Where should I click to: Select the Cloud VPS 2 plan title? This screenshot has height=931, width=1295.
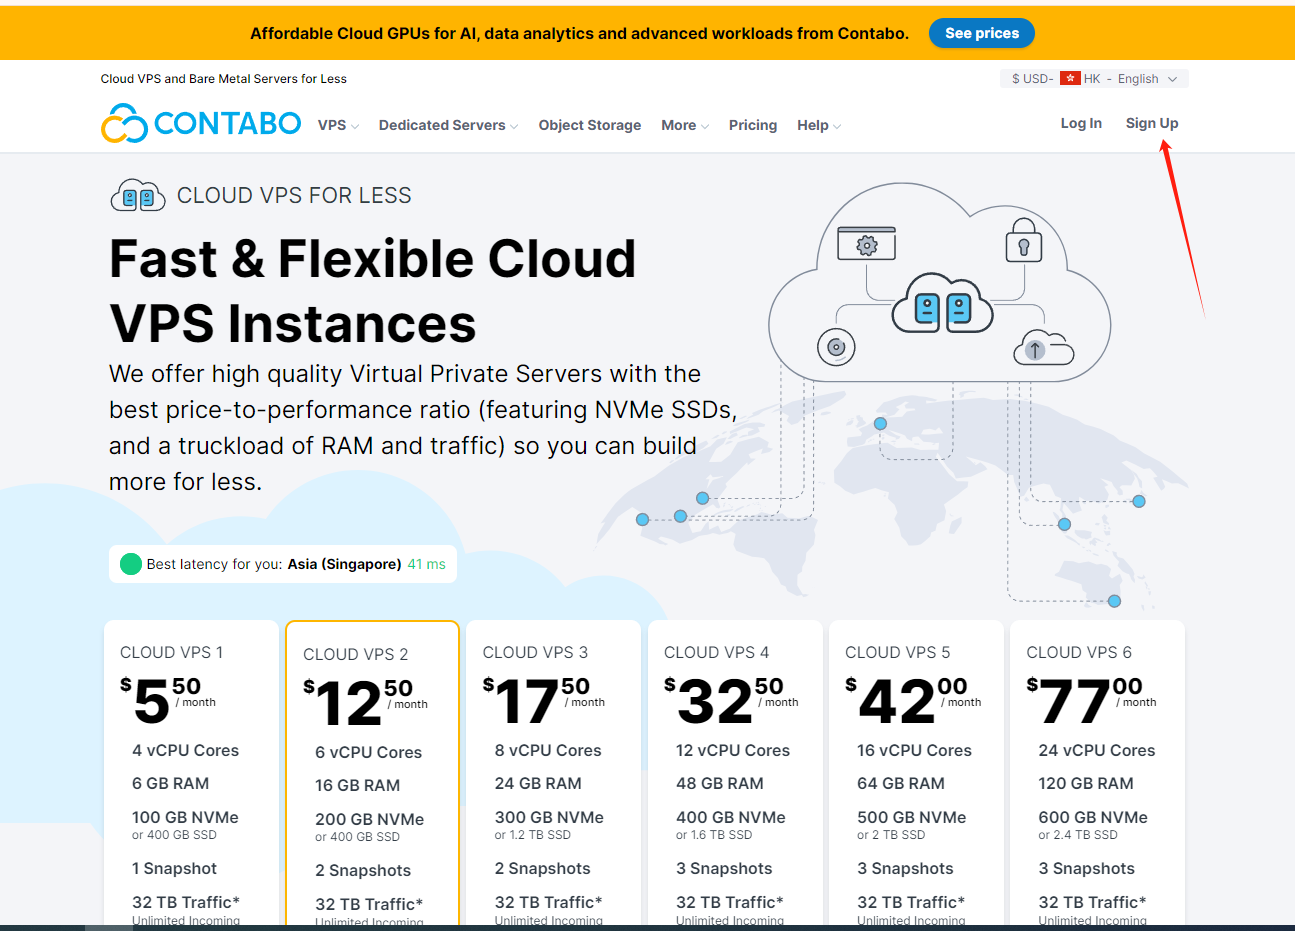pyautogui.click(x=356, y=654)
